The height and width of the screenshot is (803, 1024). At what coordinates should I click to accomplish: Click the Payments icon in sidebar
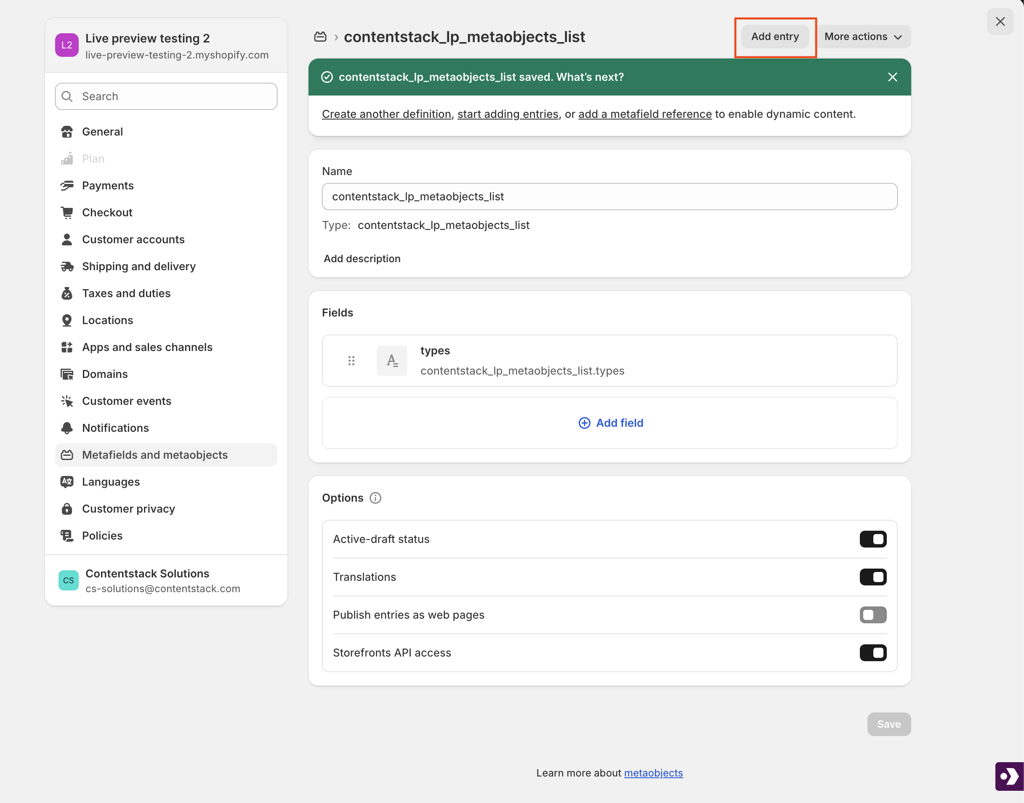pyautogui.click(x=67, y=186)
